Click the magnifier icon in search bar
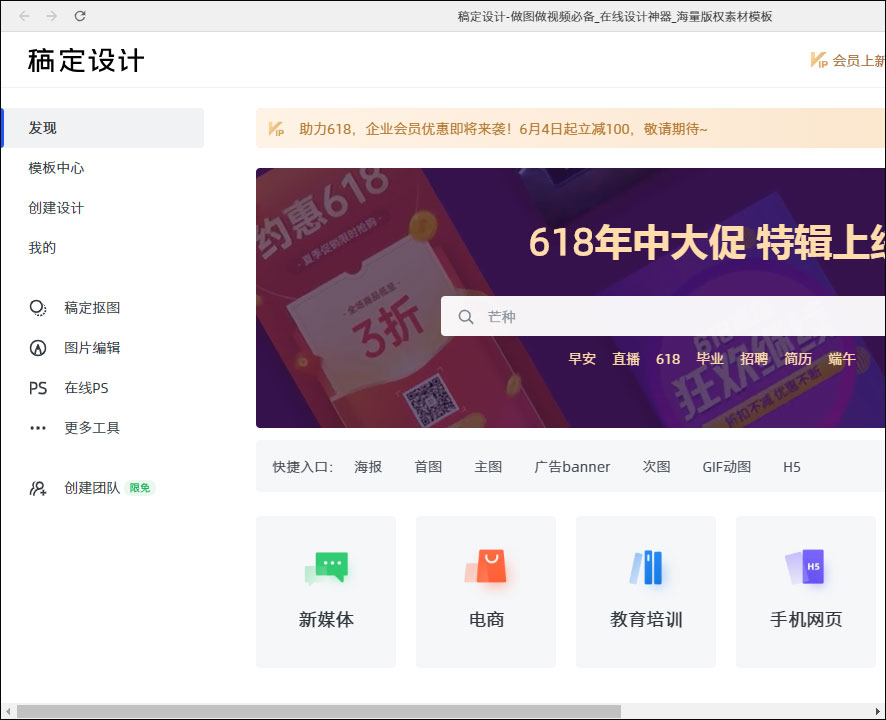Image resolution: width=886 pixels, height=720 pixels. 466,316
